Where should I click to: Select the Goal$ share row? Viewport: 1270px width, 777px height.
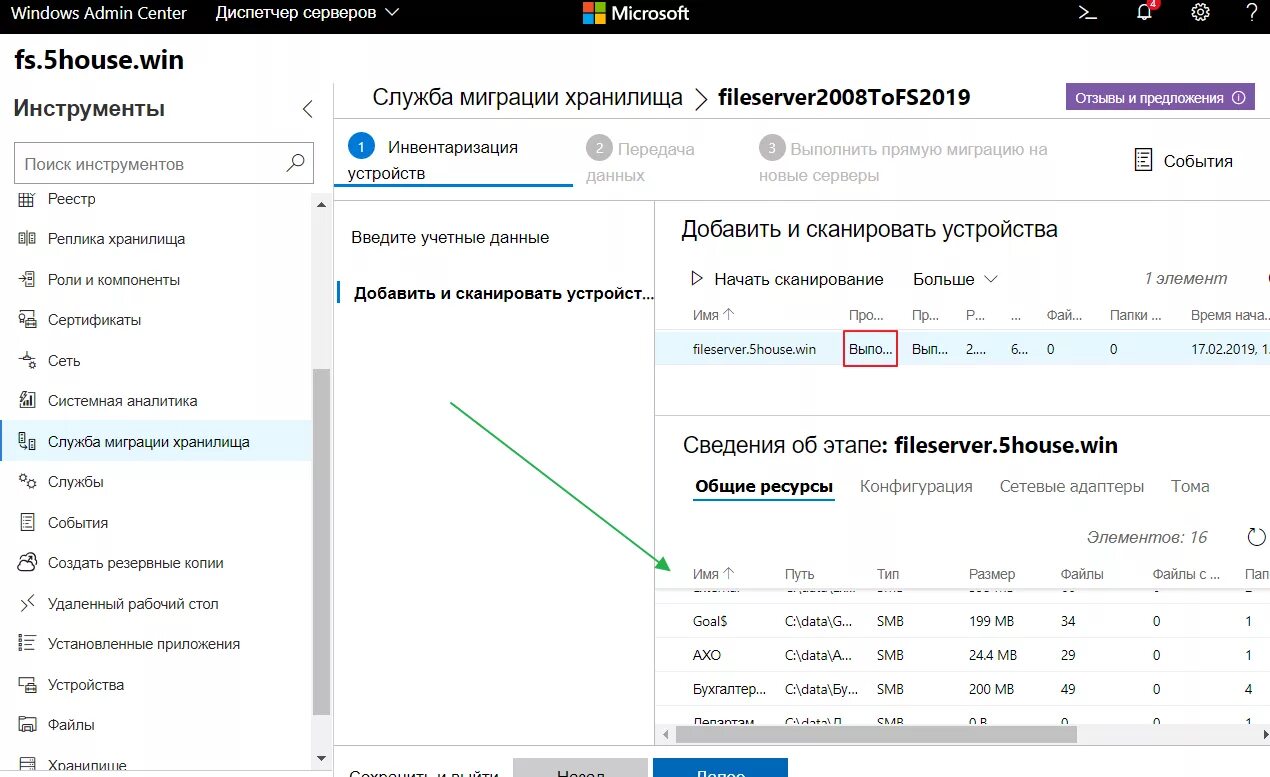pos(962,621)
